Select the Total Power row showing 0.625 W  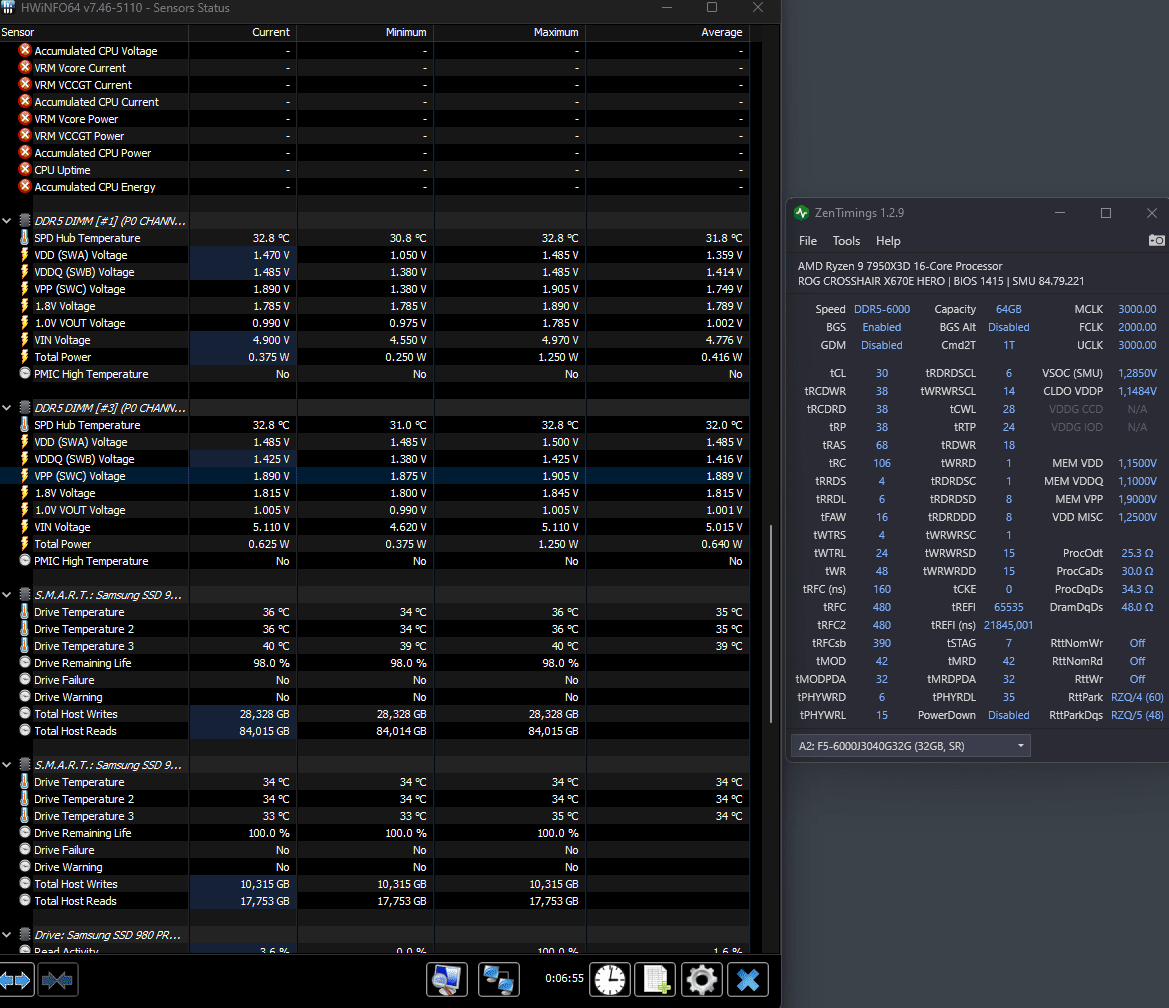point(374,544)
